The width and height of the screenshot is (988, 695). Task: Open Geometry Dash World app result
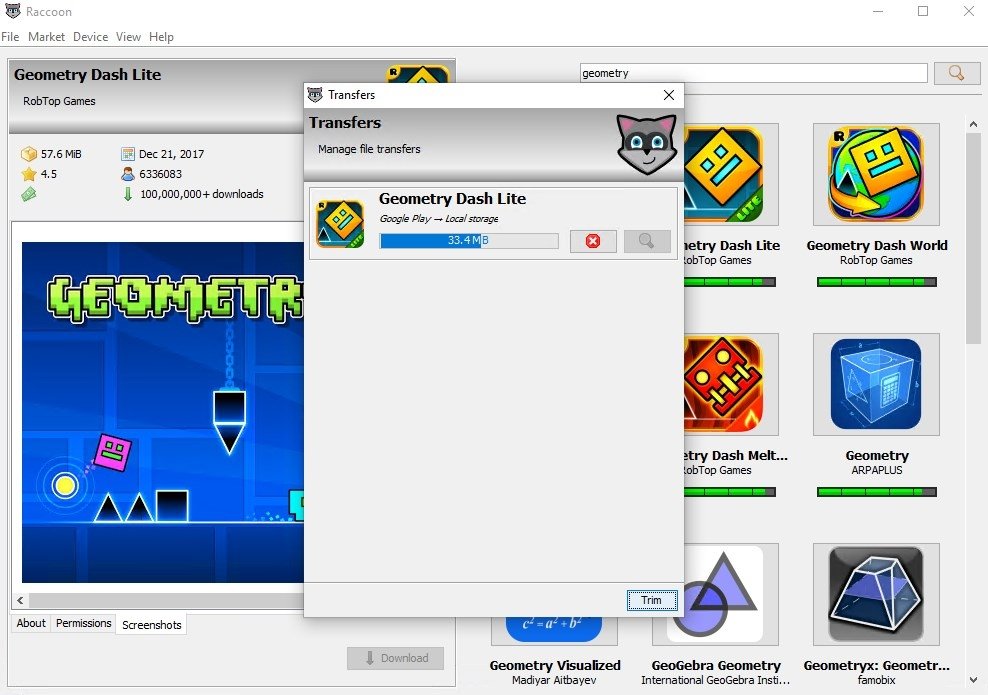[x=876, y=175]
